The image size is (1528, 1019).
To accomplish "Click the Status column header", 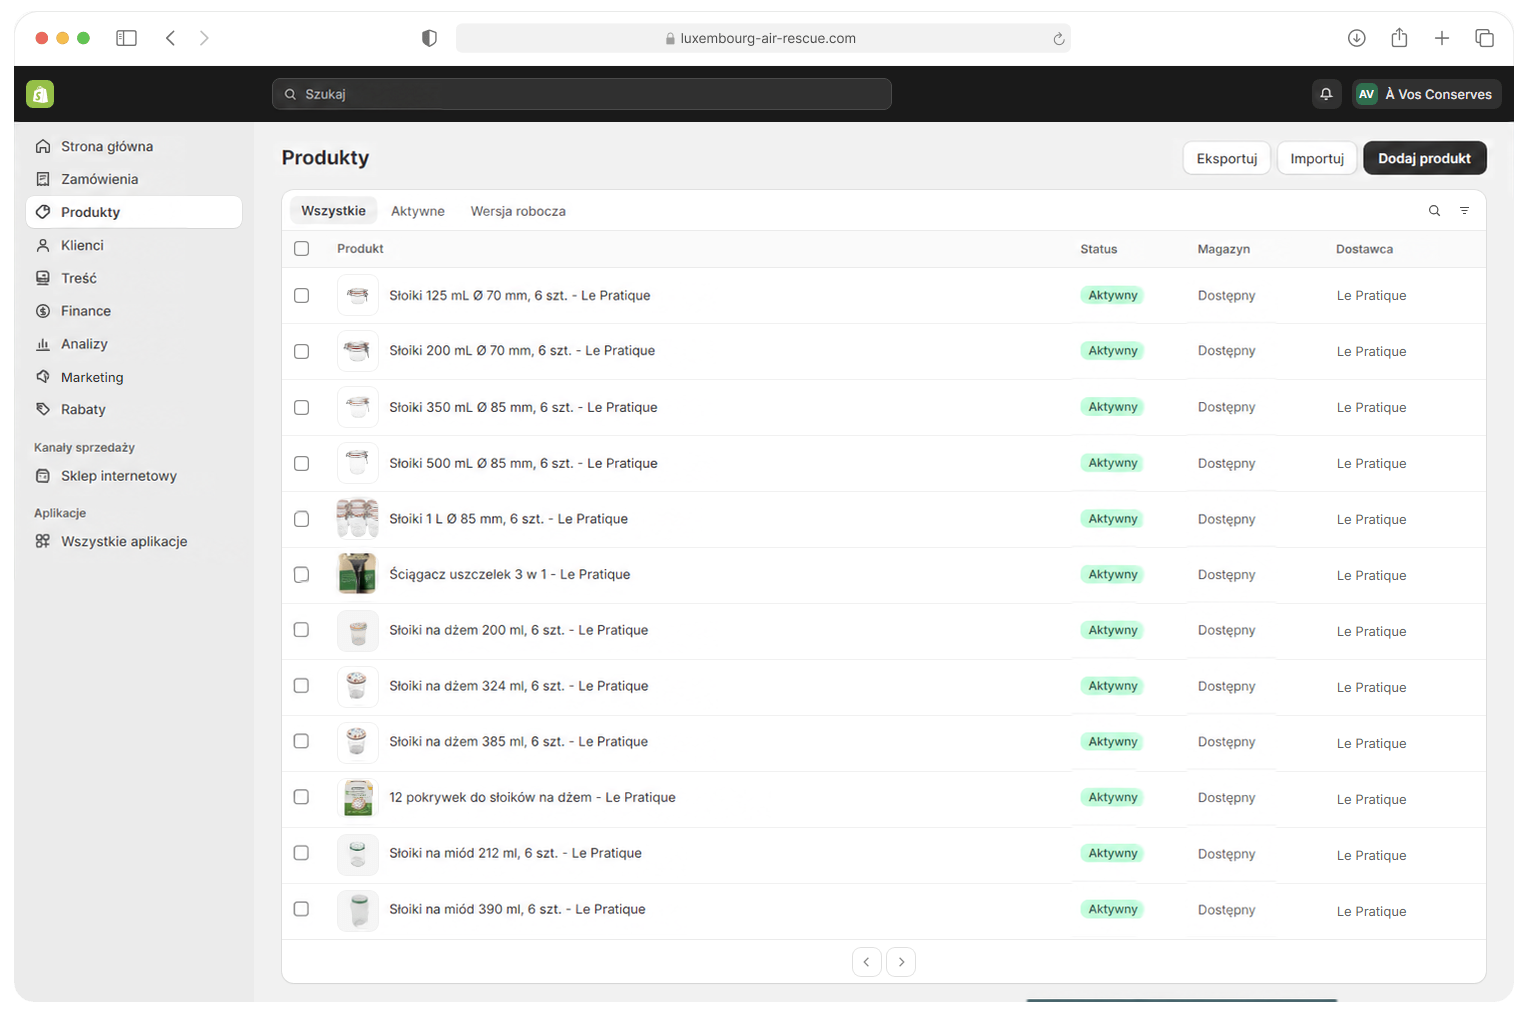I will pos(1098,249).
